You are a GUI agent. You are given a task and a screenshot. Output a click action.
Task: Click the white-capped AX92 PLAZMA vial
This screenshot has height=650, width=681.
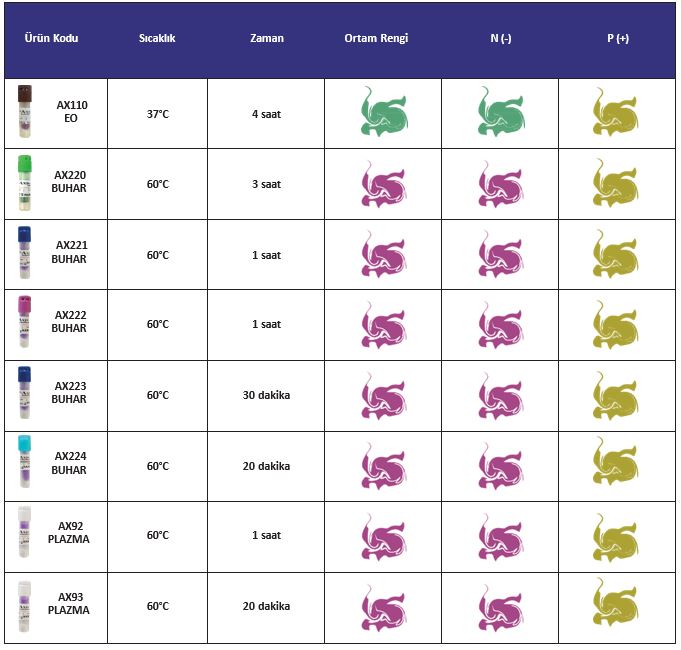[25, 532]
